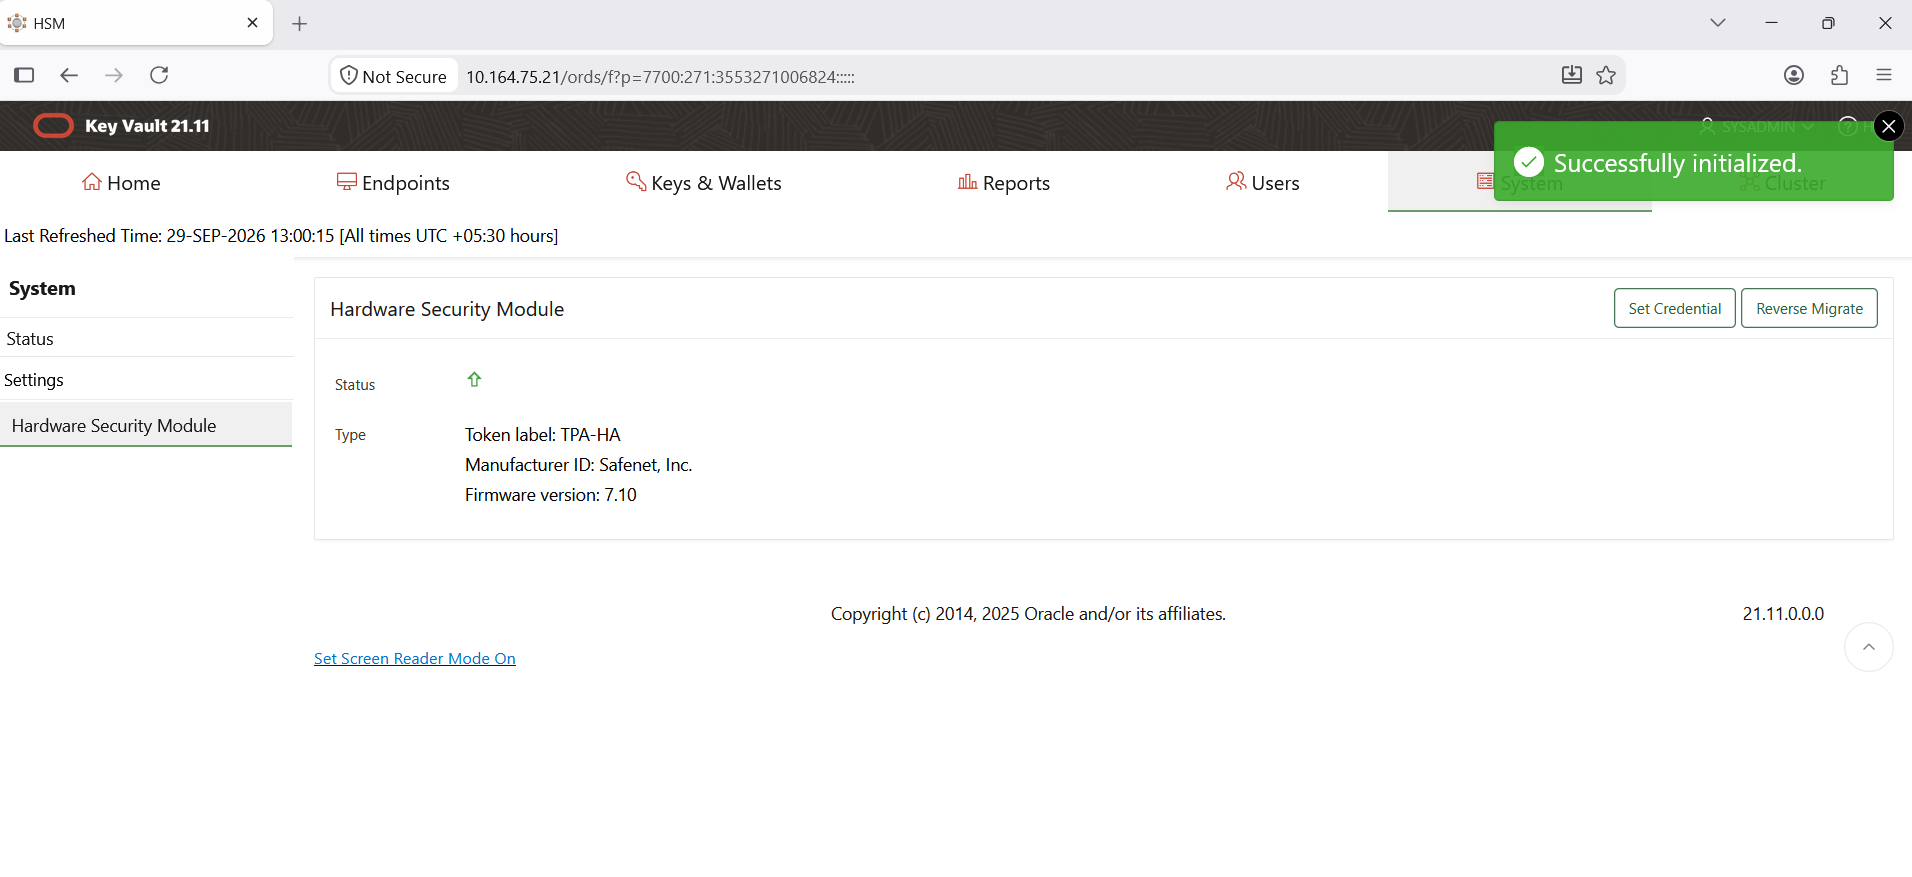
Task: Open the browser hamburger menu
Action: point(1884,75)
